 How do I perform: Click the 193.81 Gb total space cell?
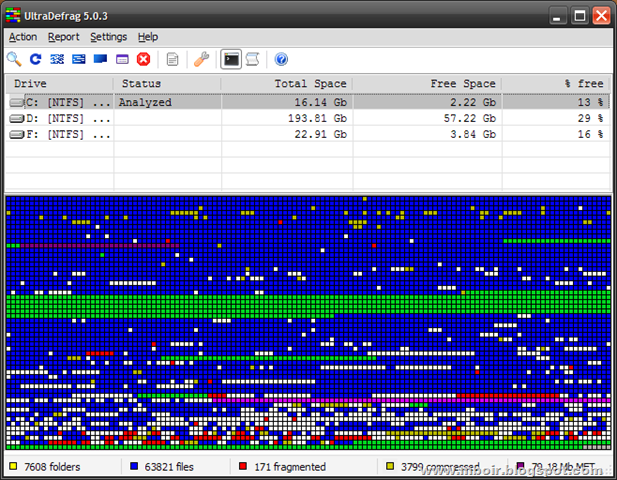pyautogui.click(x=287, y=118)
